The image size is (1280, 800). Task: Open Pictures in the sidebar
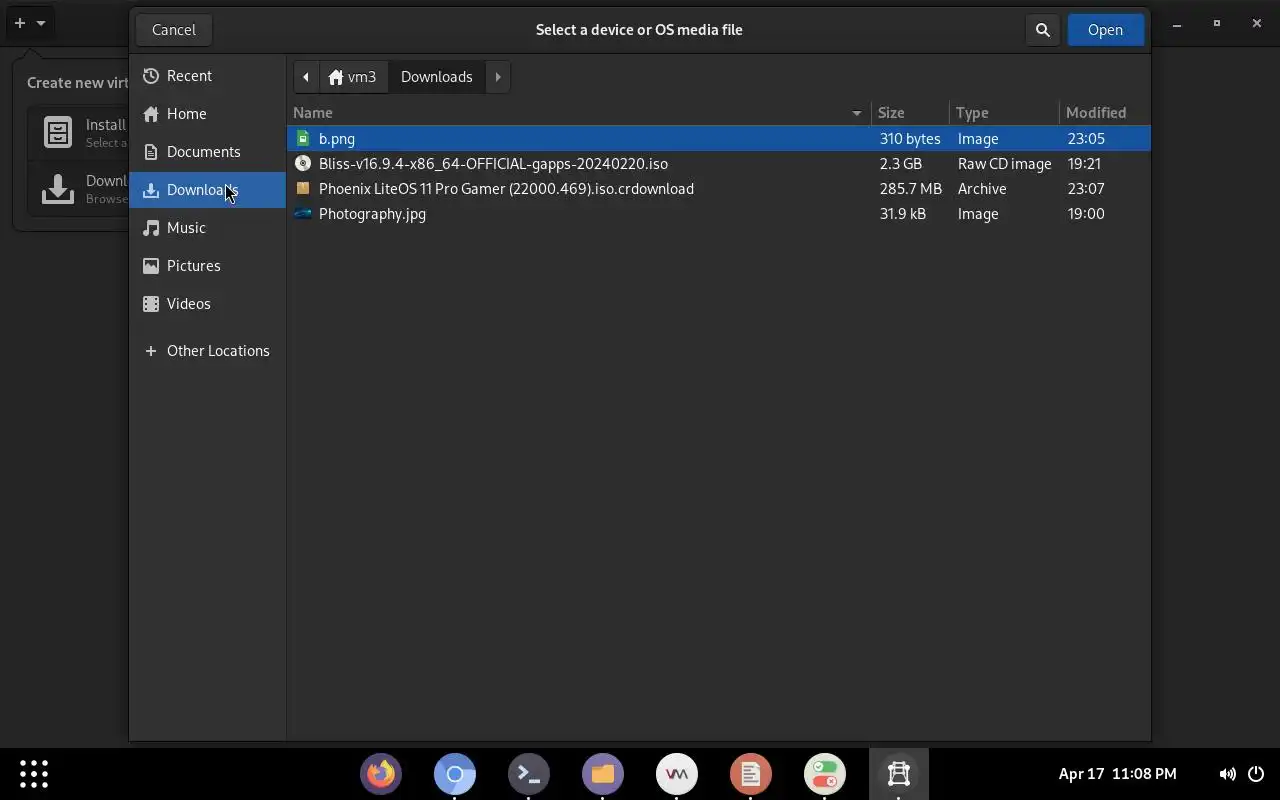(x=208, y=266)
